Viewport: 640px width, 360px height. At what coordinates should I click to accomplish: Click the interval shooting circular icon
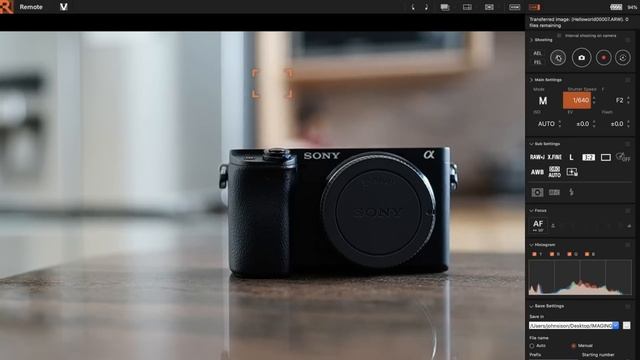tap(622, 58)
